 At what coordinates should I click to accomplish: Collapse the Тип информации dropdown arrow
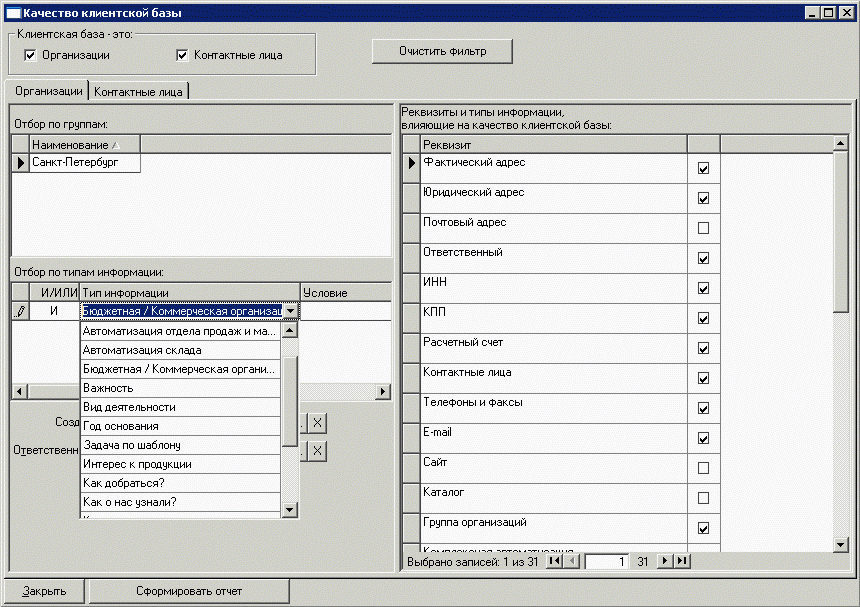point(291,311)
